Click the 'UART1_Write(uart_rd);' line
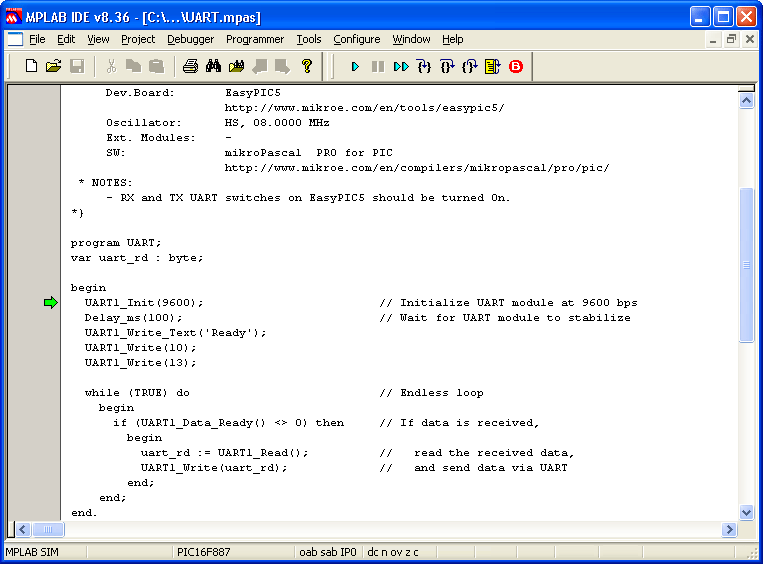763x564 pixels. (214, 468)
